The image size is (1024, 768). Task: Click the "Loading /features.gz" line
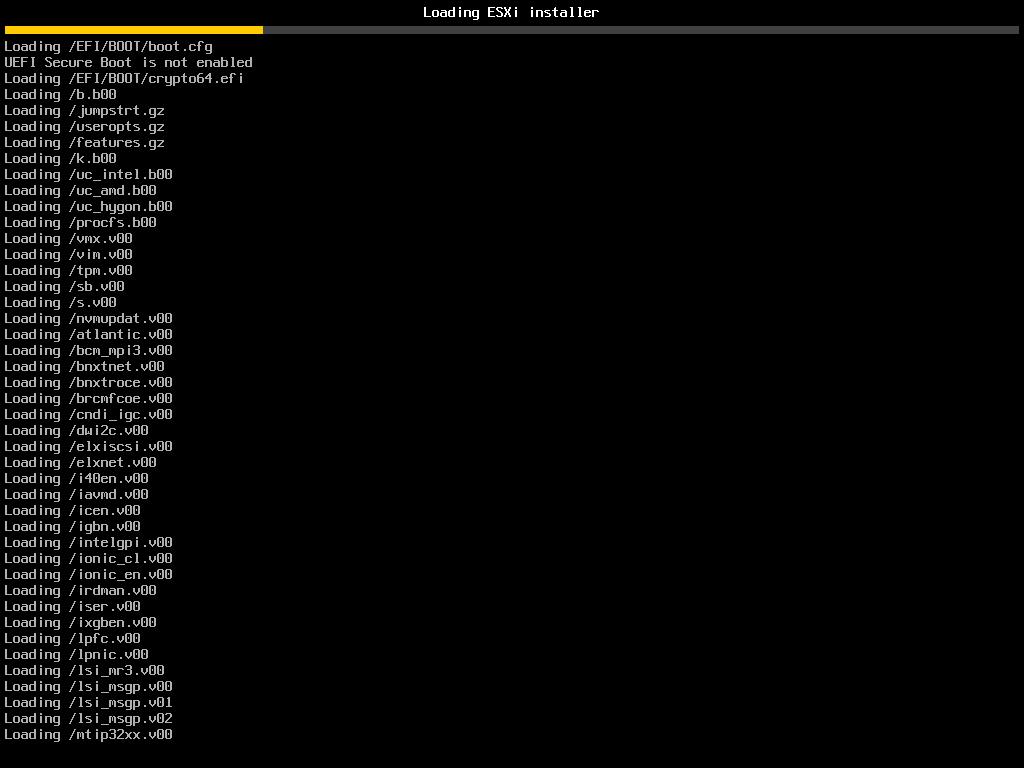pyautogui.click(x=84, y=142)
